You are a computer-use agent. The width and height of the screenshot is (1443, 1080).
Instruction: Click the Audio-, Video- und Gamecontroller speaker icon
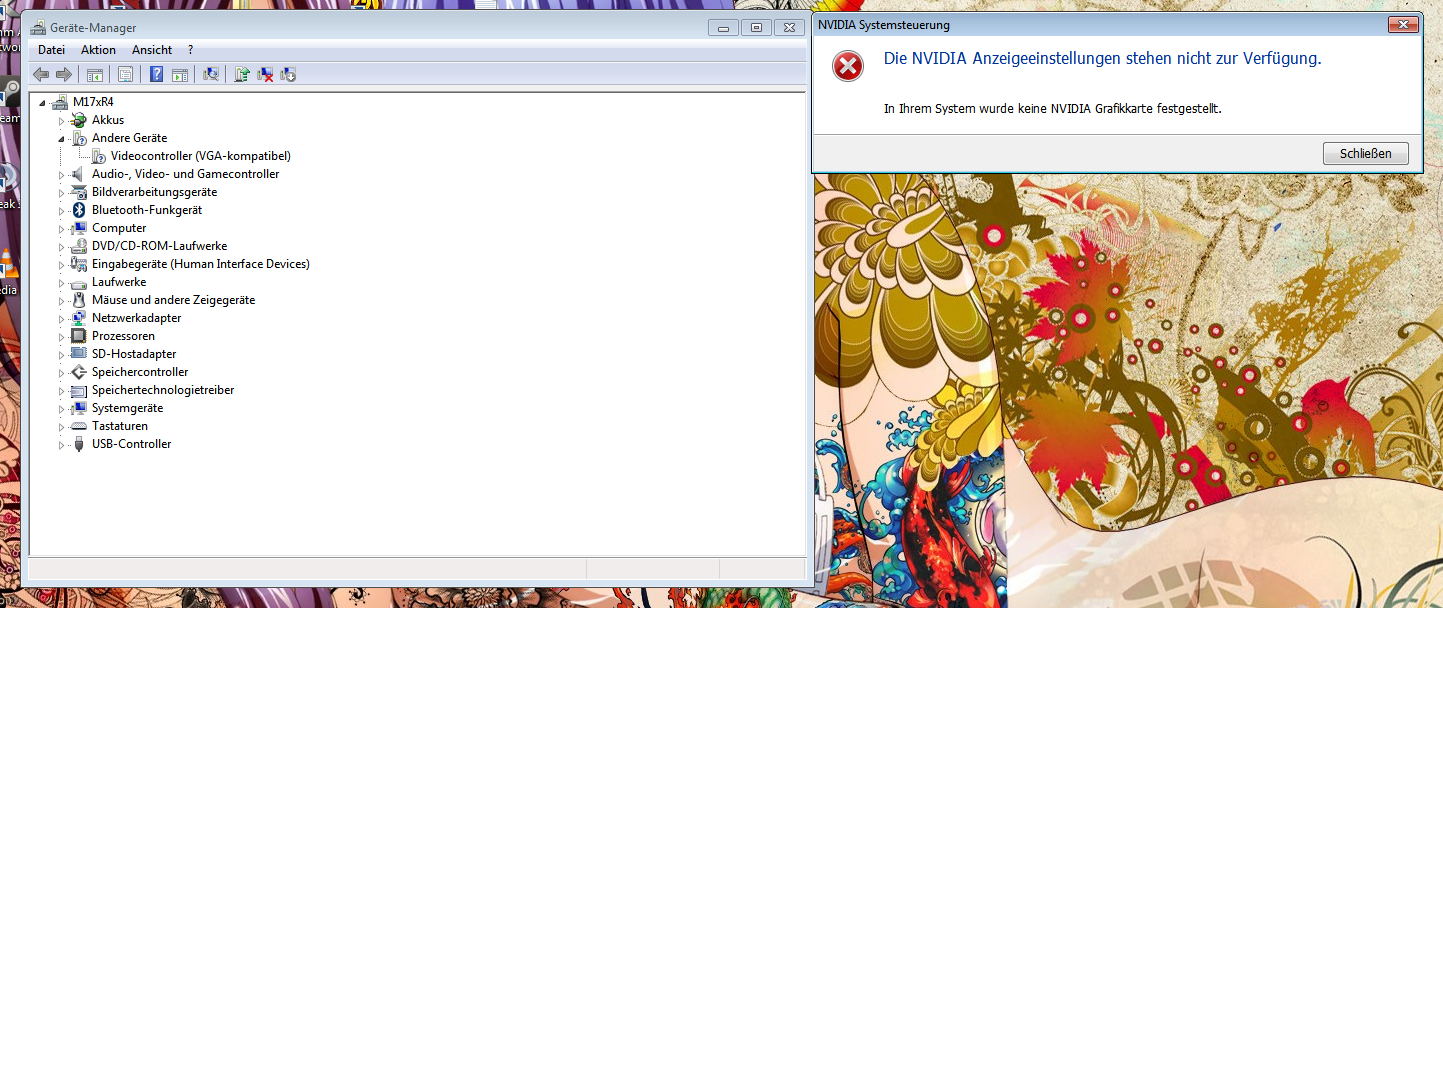pos(79,174)
